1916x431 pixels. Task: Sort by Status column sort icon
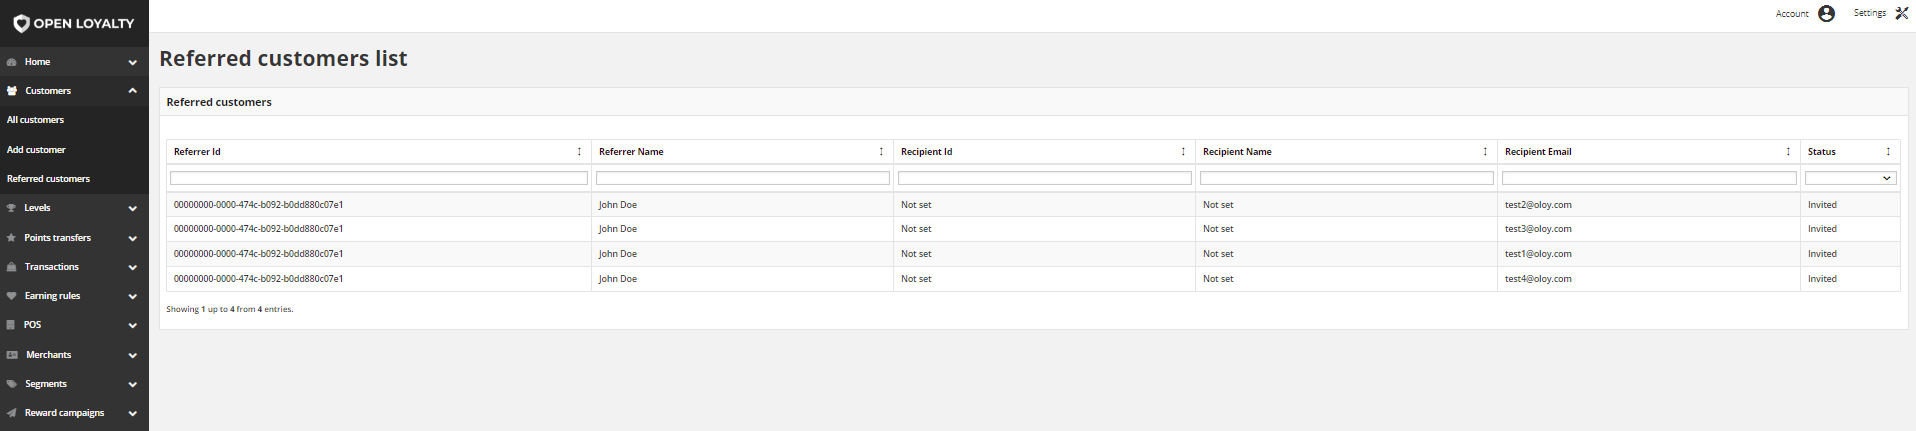point(1888,152)
